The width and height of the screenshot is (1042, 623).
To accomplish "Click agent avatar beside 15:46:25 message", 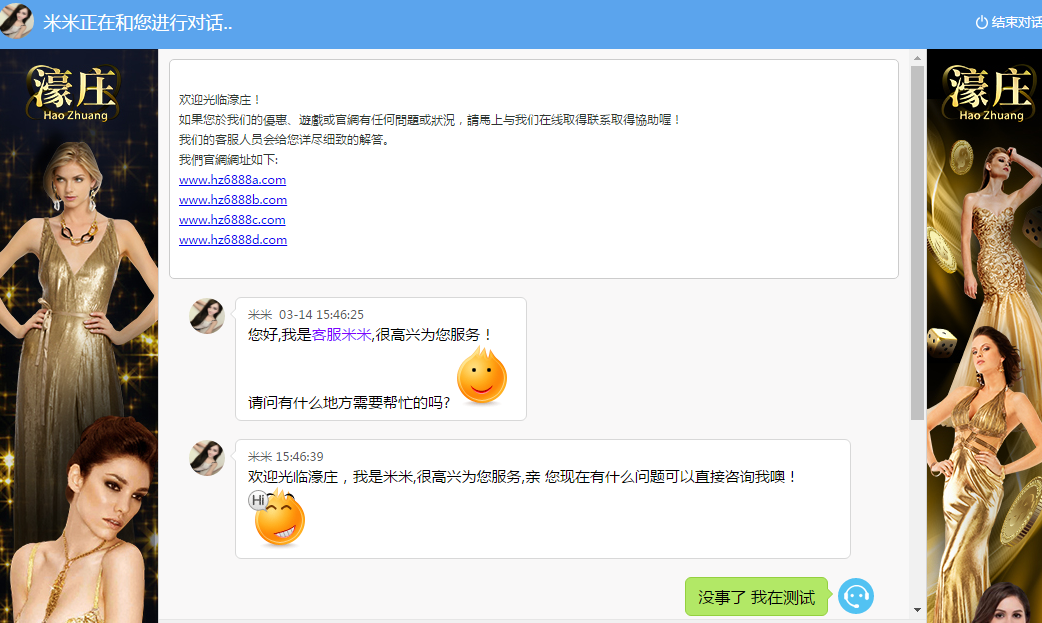I will pyautogui.click(x=207, y=316).
